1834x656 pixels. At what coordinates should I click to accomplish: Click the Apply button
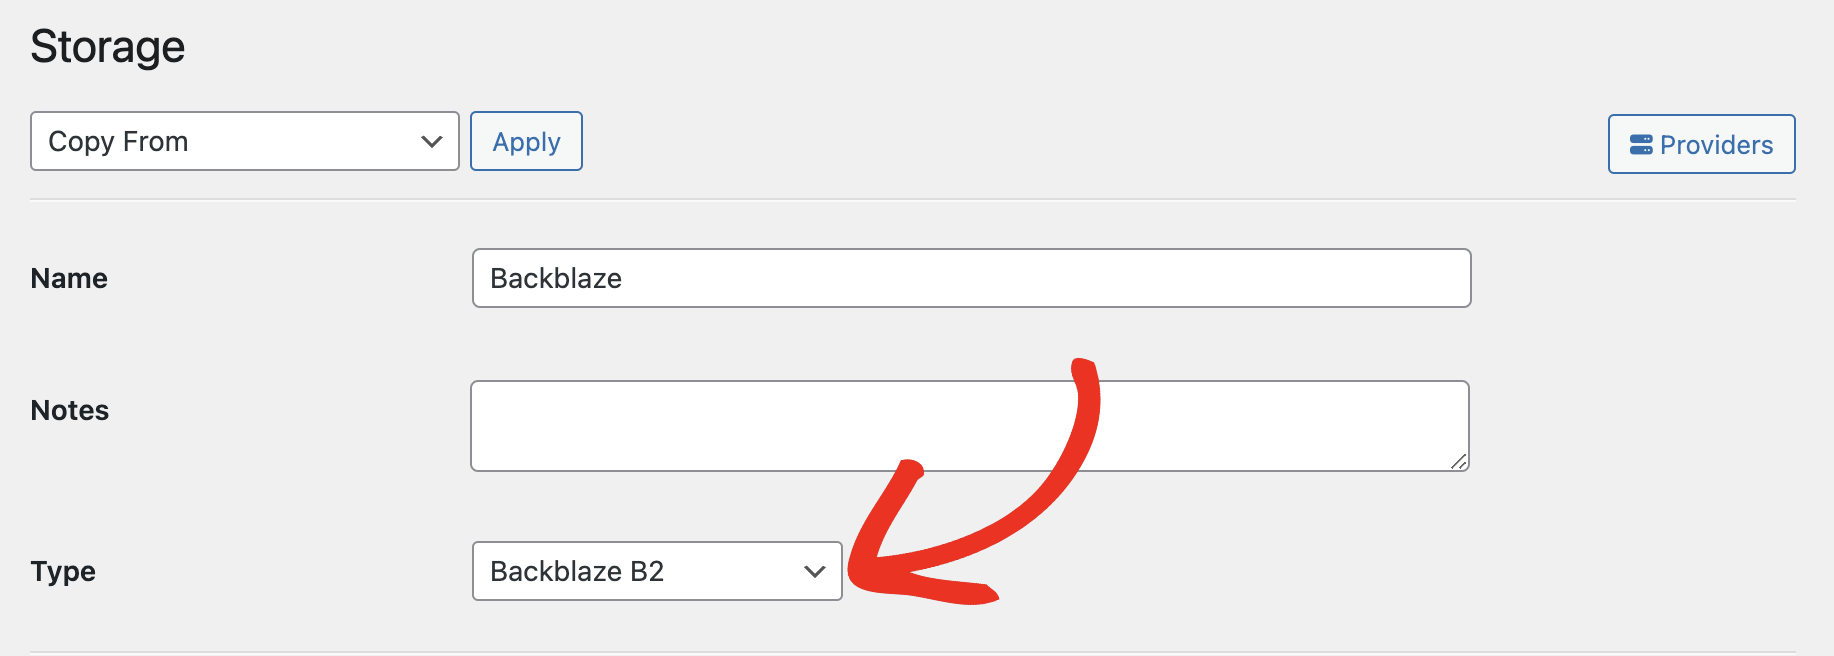526,141
